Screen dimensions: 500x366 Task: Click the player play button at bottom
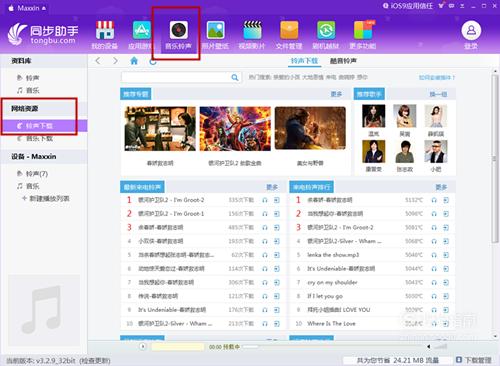point(143,346)
